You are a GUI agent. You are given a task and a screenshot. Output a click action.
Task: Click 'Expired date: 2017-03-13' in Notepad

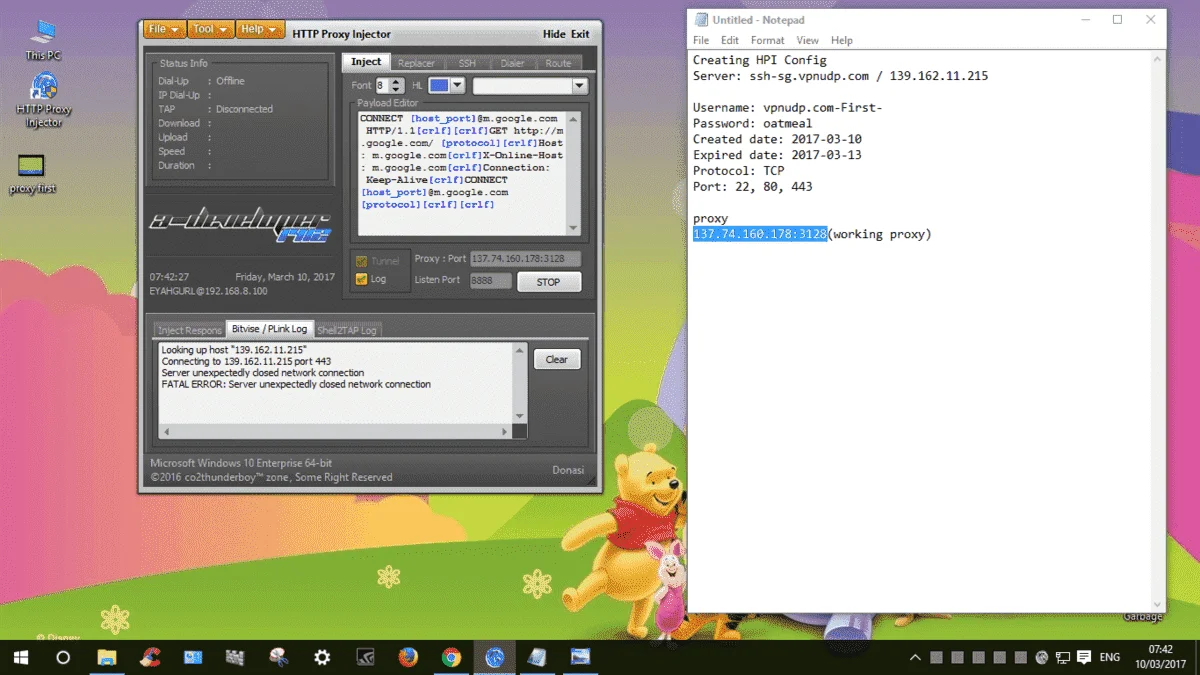pos(777,155)
